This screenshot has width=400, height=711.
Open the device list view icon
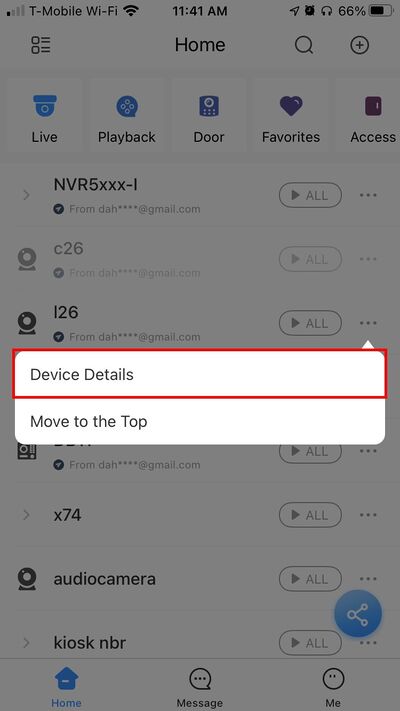click(41, 45)
